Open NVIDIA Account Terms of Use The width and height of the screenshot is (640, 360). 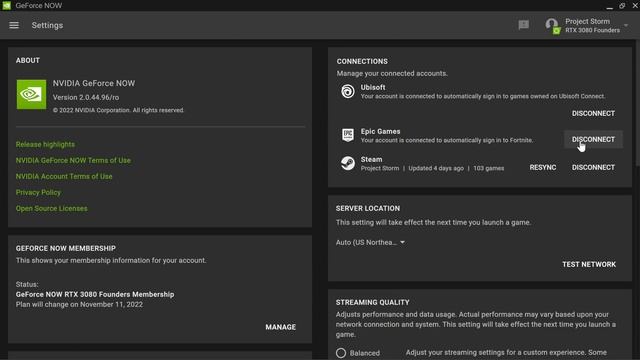tap(64, 176)
